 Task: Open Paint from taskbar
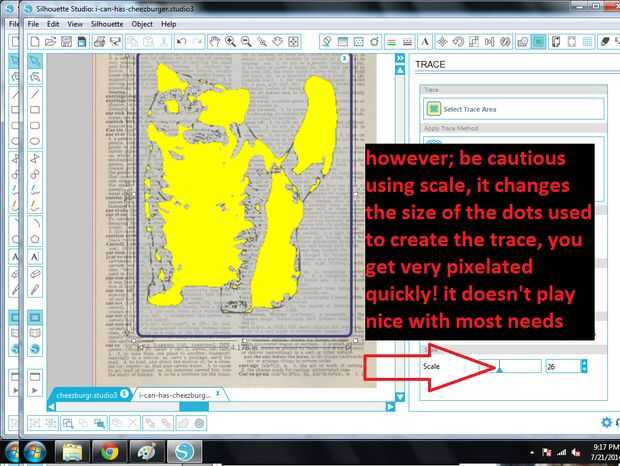click(x=147, y=452)
